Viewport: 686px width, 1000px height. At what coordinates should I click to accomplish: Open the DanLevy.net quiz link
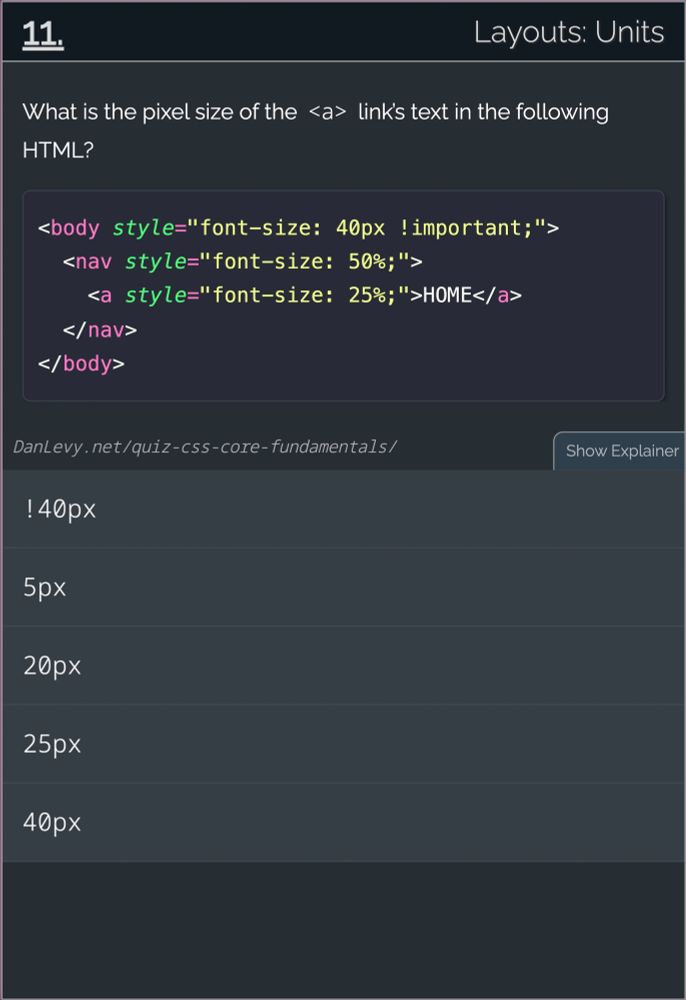click(206, 447)
